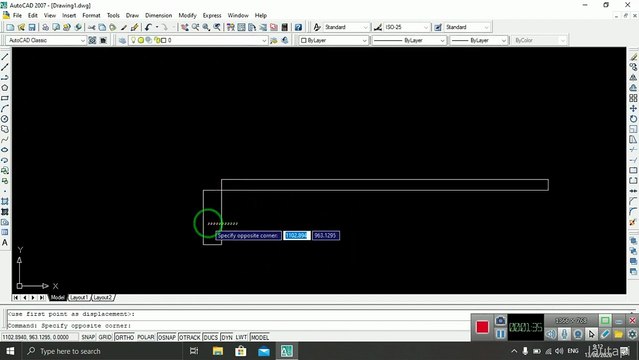This screenshot has width=639, height=360.
Task: Open Layer Properties Manager icon
Action: (x=122, y=40)
